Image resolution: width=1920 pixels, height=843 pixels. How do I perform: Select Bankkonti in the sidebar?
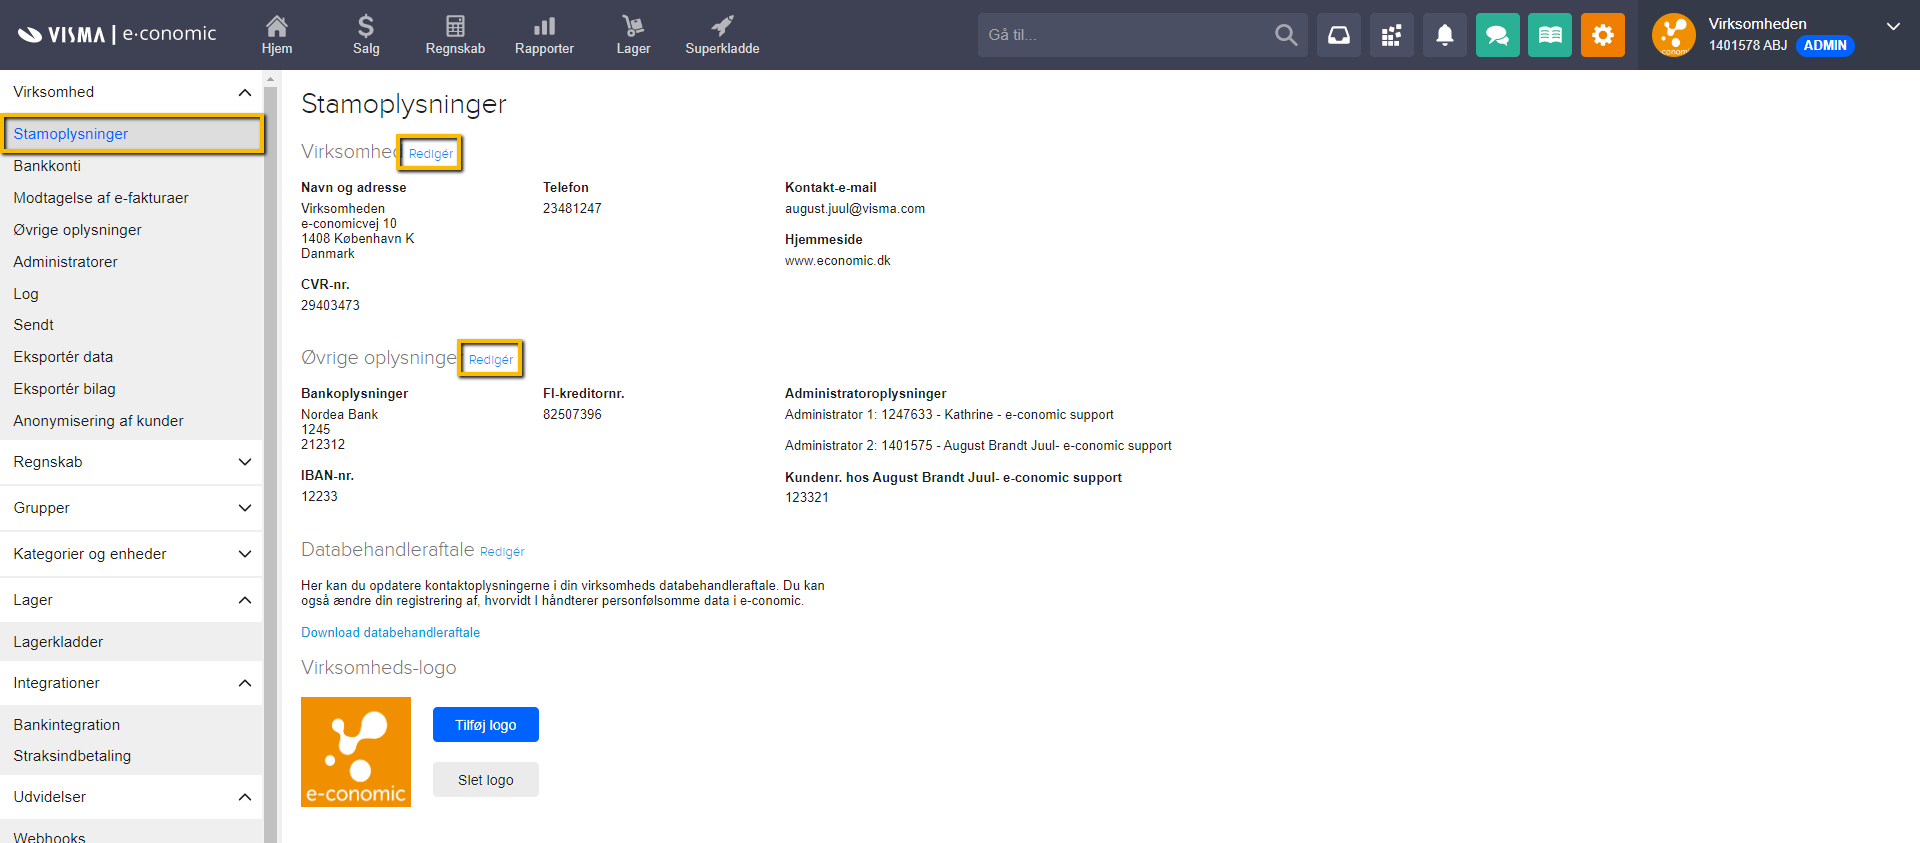pos(47,166)
